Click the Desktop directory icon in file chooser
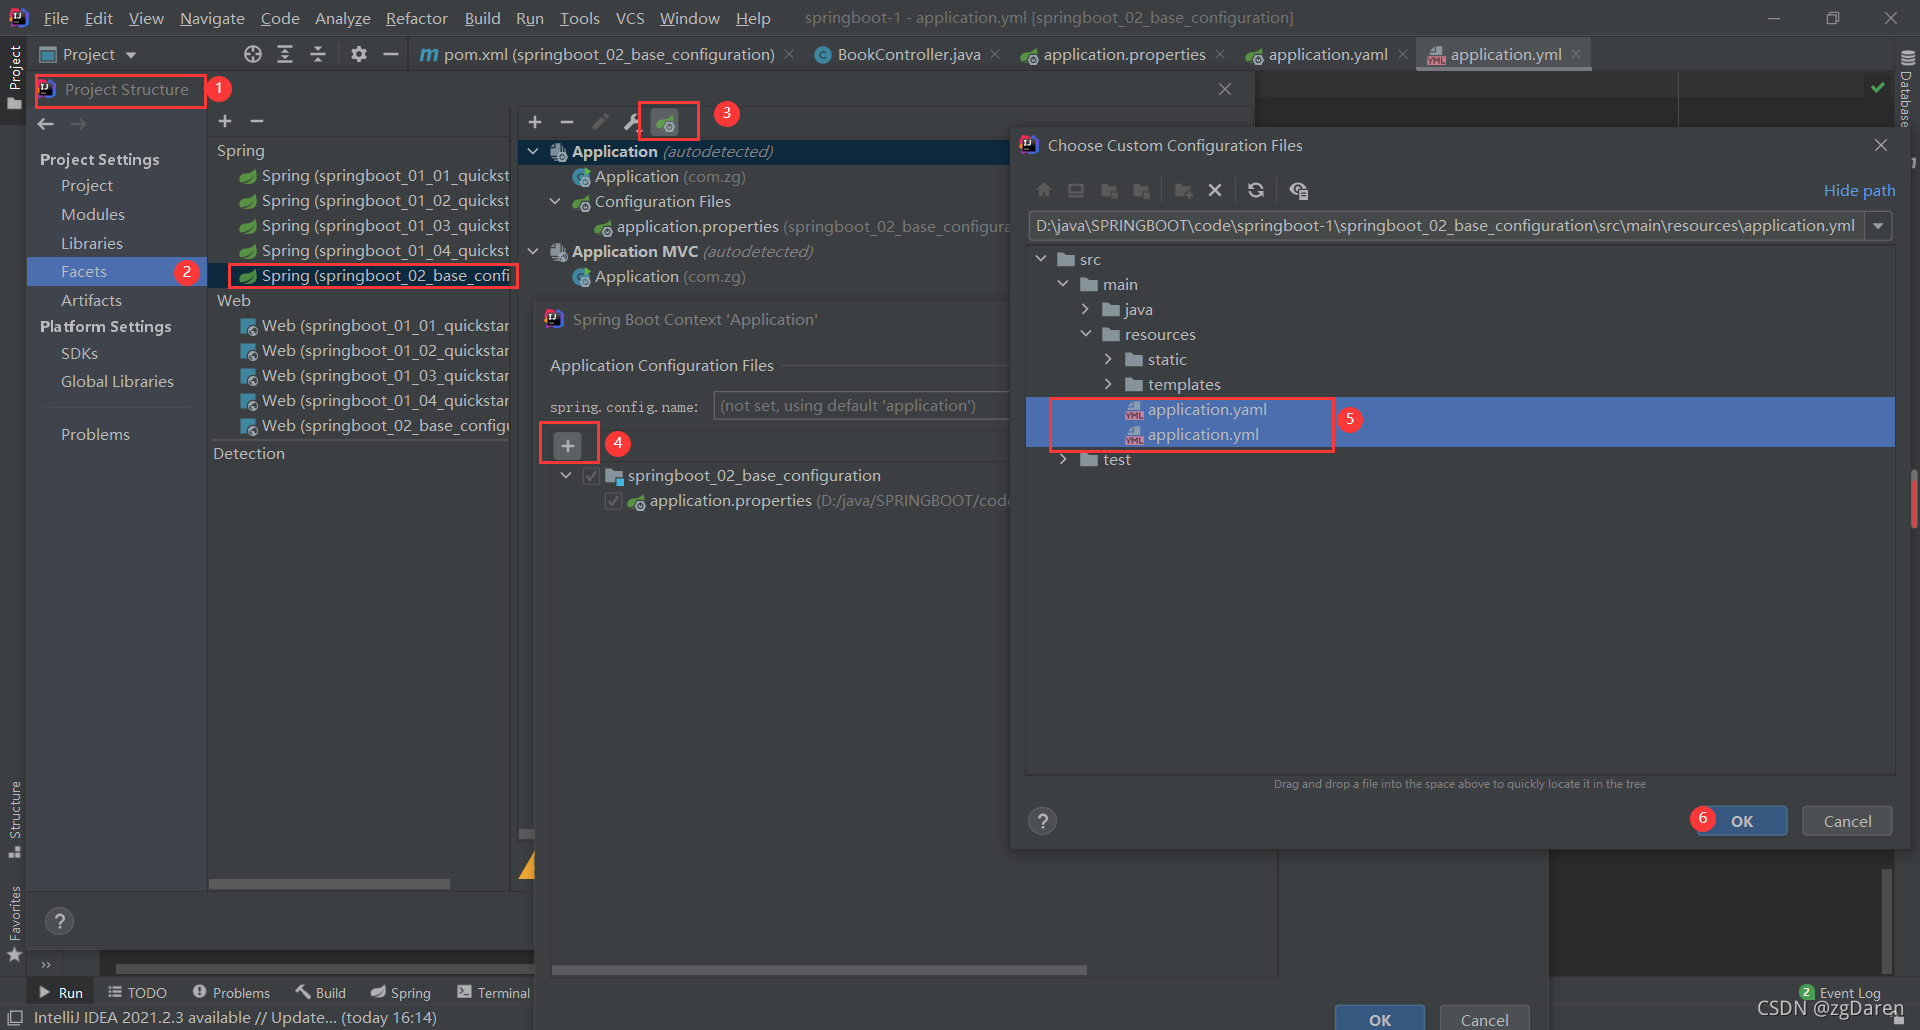This screenshot has width=1920, height=1030. point(1076,190)
